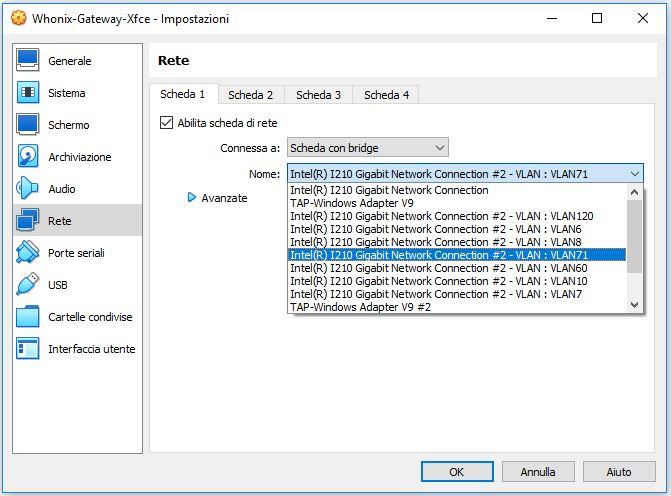Open the Connessa a dropdown
Image resolution: width=671 pixels, height=496 pixels.
pyautogui.click(x=368, y=148)
